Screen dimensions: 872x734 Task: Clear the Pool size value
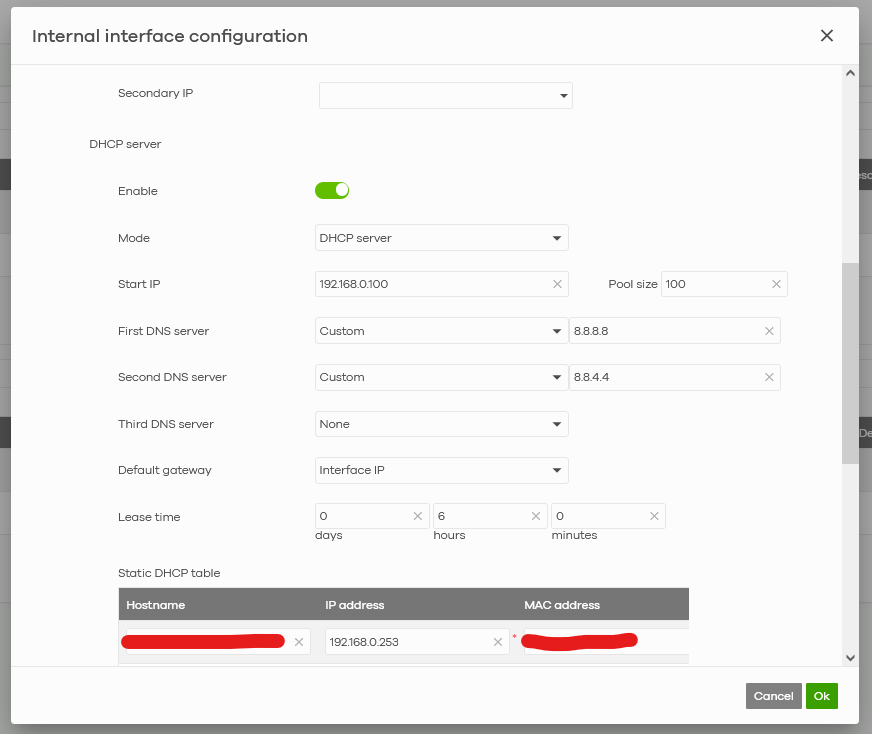(x=776, y=284)
